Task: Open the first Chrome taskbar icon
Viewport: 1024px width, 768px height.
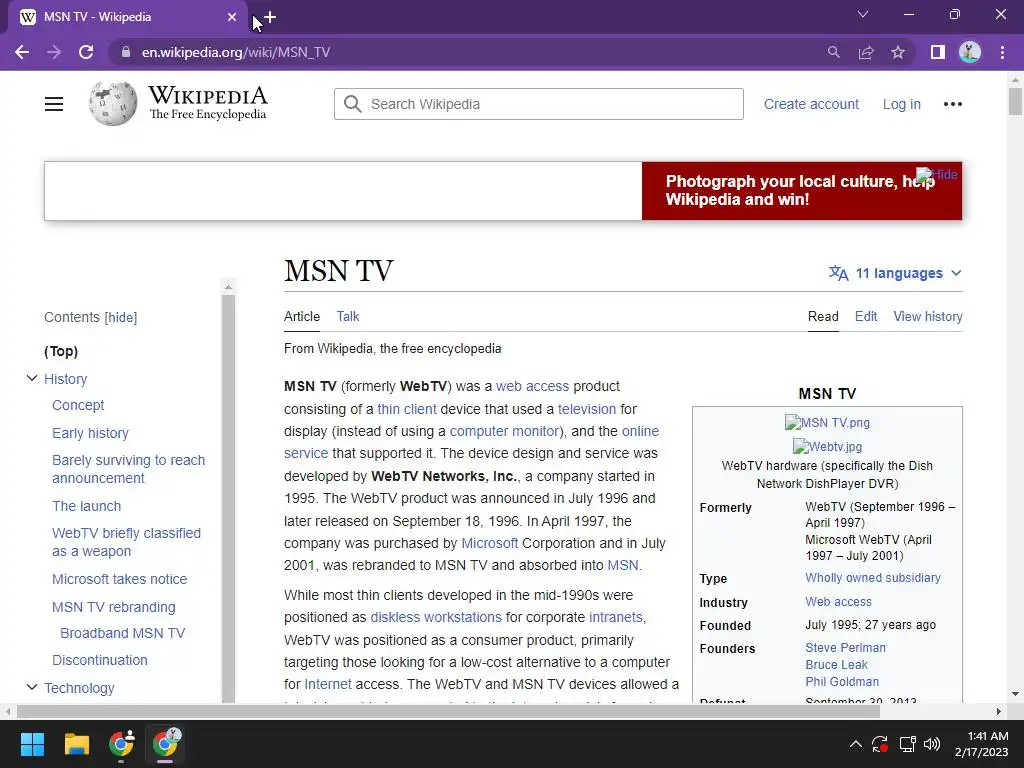Action: click(x=121, y=744)
